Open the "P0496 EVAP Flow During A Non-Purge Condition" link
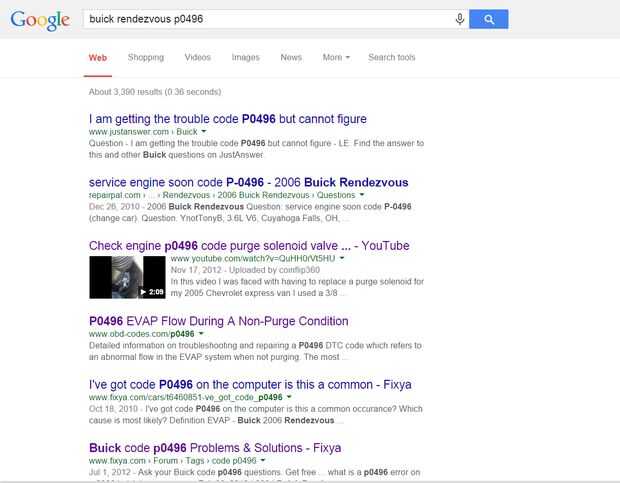The image size is (620, 483). [219, 321]
